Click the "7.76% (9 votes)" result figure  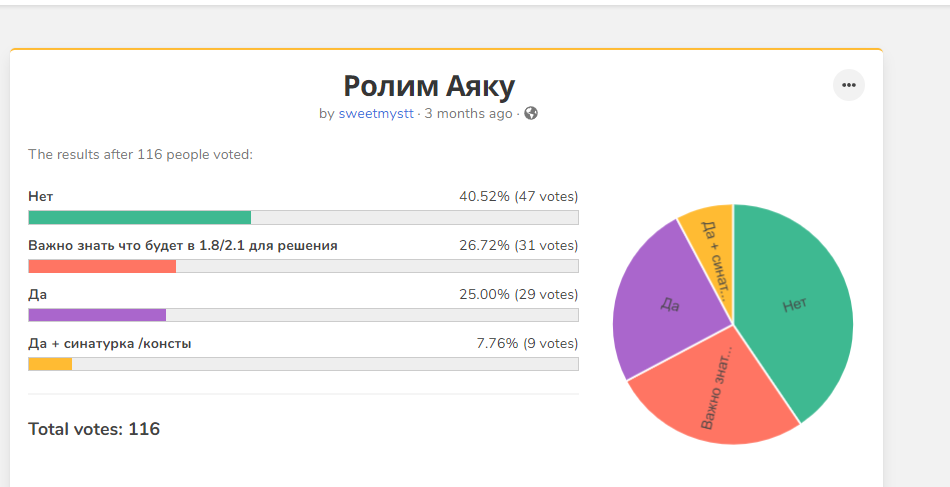pos(527,343)
